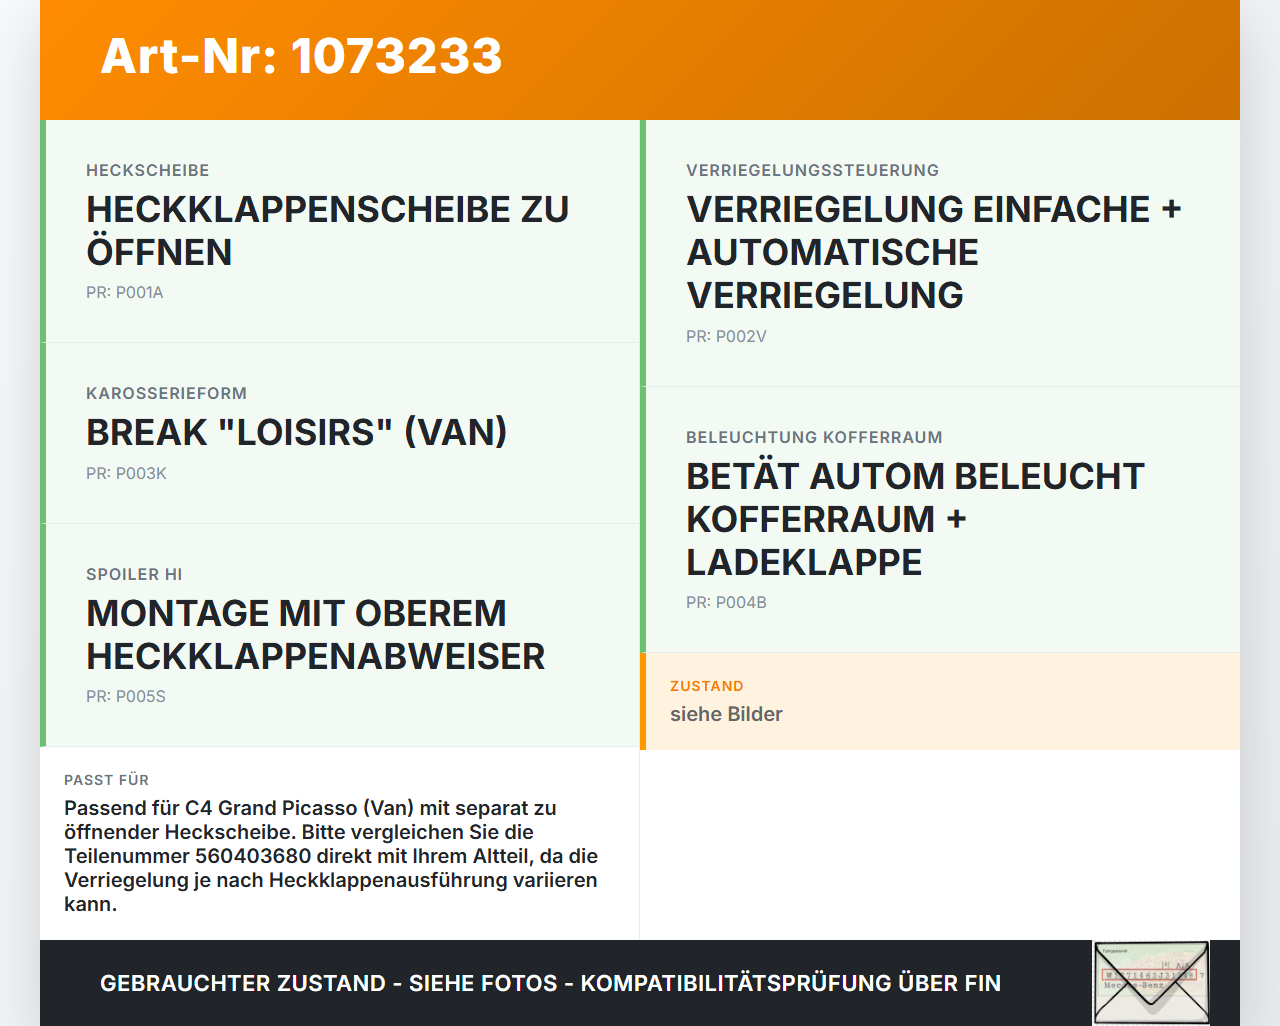This screenshot has height=1026, width=1280.
Task: Select the code "PR: P005S"
Action: [126, 697]
